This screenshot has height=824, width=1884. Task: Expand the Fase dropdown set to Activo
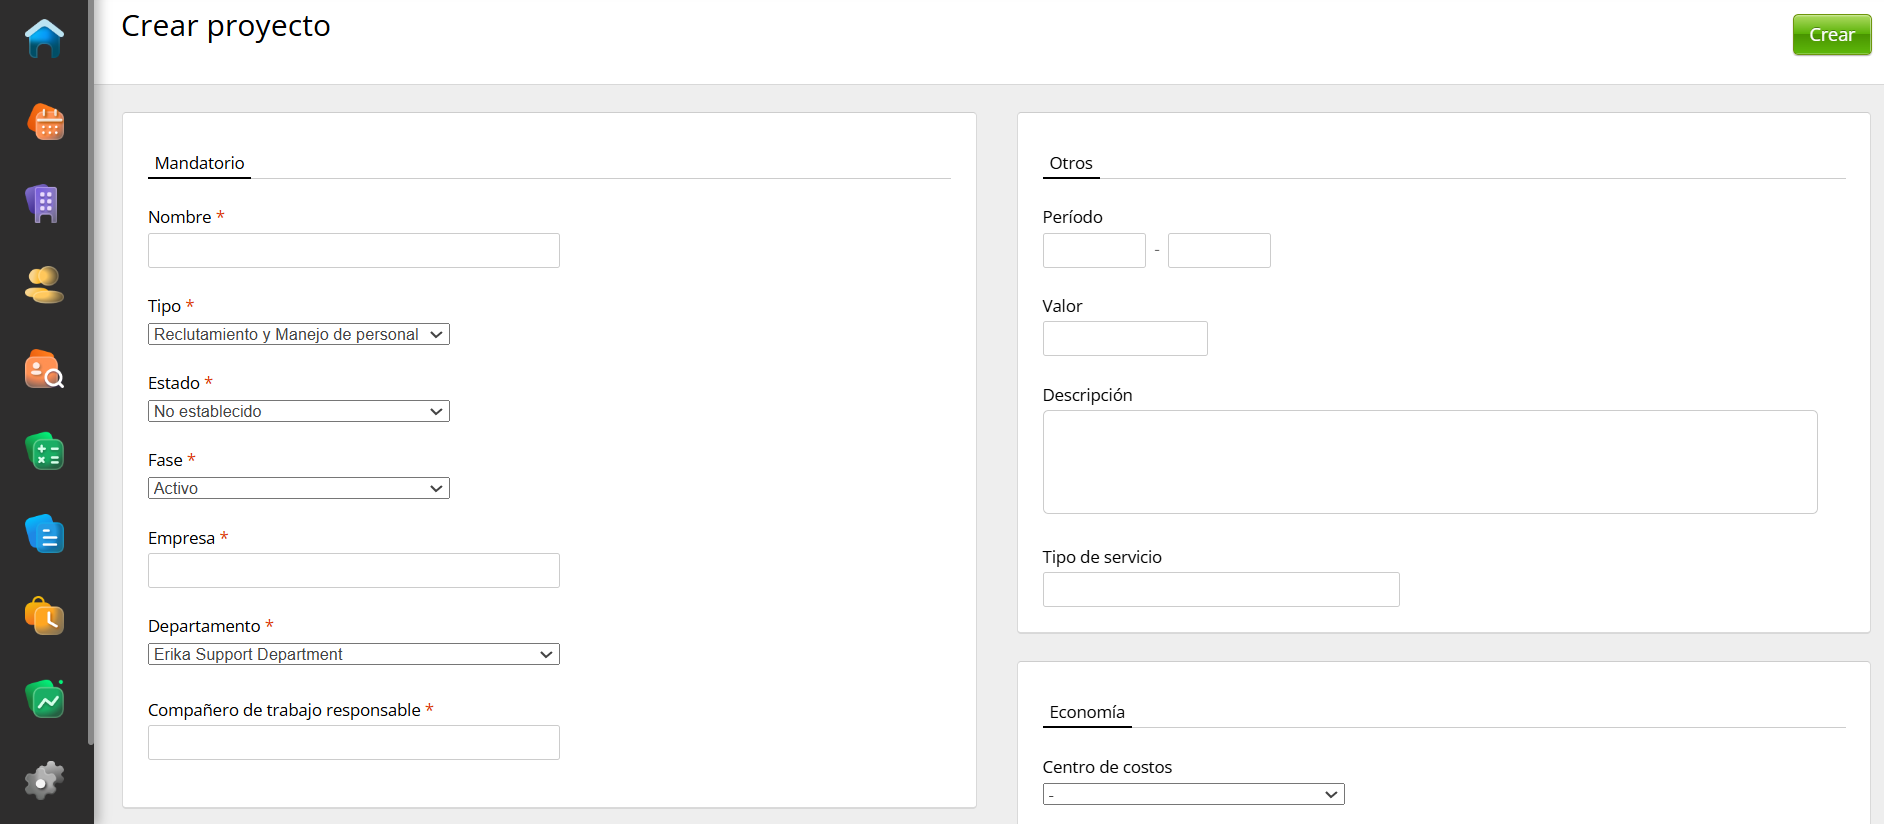[x=298, y=488]
